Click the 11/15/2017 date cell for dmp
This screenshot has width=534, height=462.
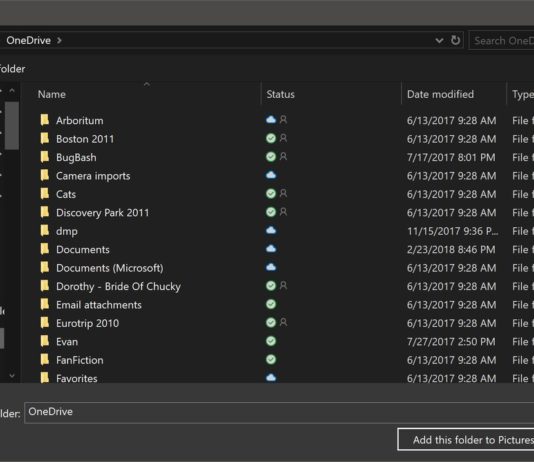tap(453, 231)
